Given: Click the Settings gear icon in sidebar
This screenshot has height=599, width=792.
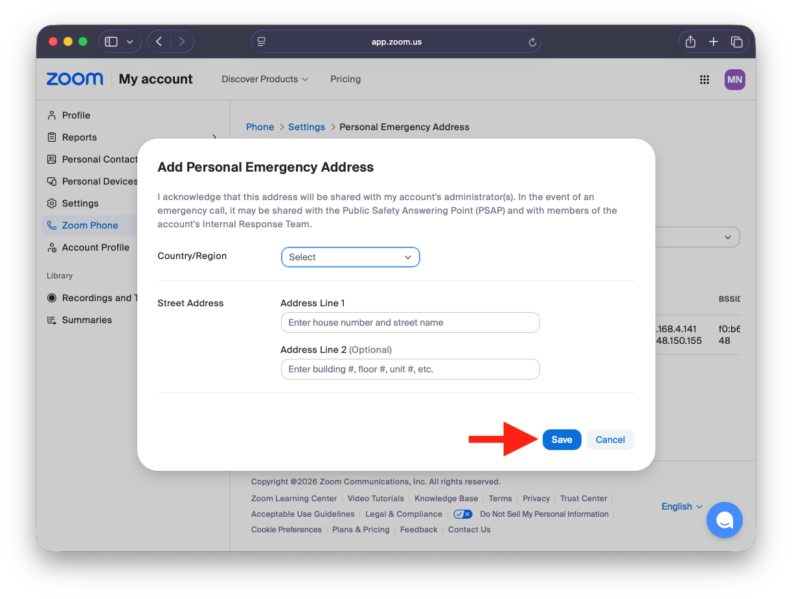Looking at the screenshot, I should tap(52, 204).
